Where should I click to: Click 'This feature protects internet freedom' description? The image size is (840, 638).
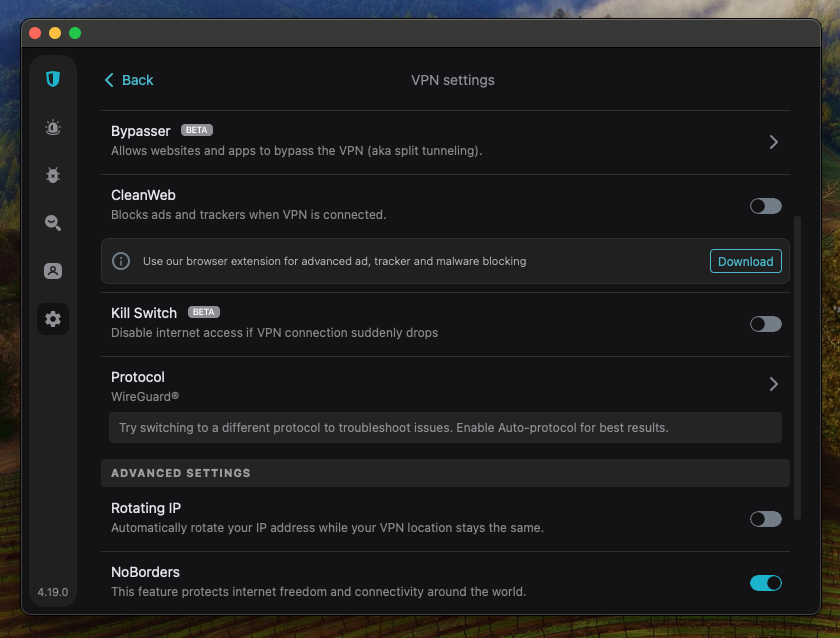tap(318, 592)
